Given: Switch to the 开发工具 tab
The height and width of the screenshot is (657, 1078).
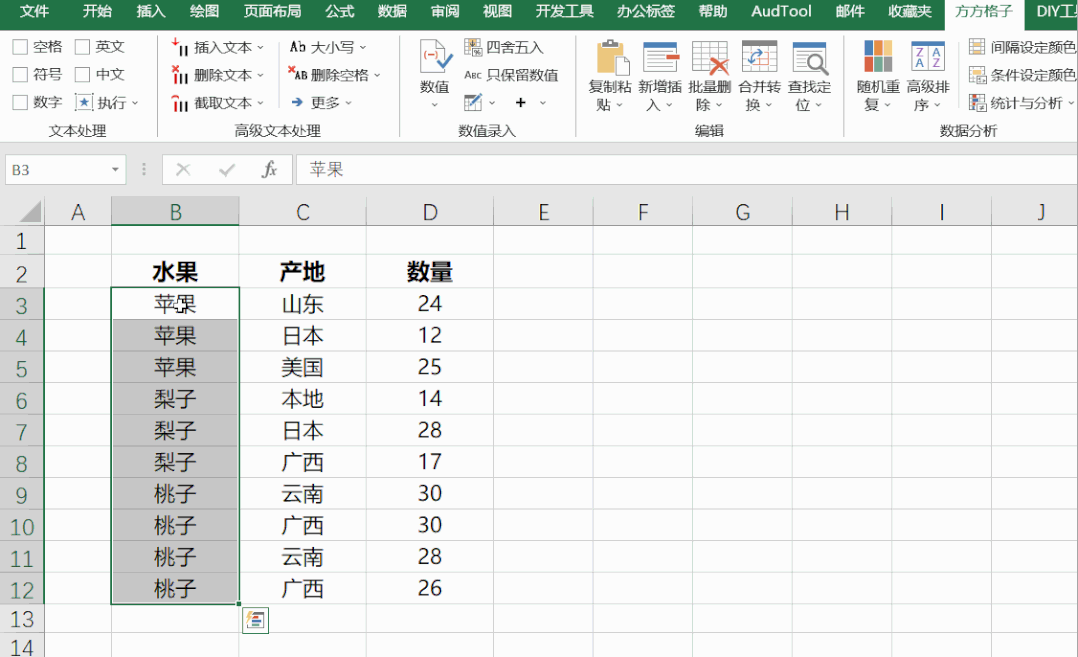Looking at the screenshot, I should (564, 12).
